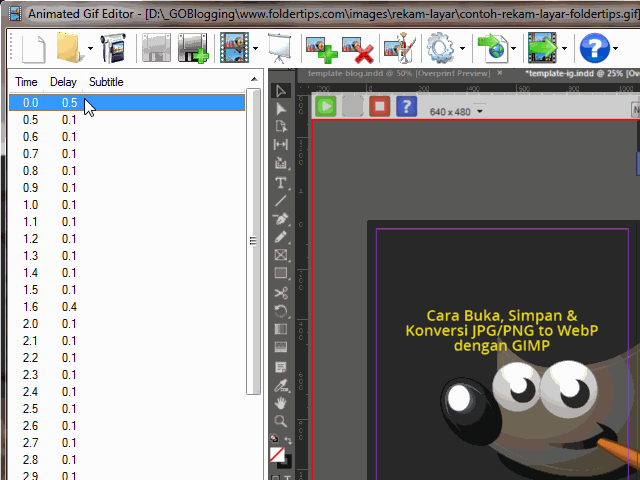
Task: Click Save As floppy with green plus
Action: coord(193,48)
